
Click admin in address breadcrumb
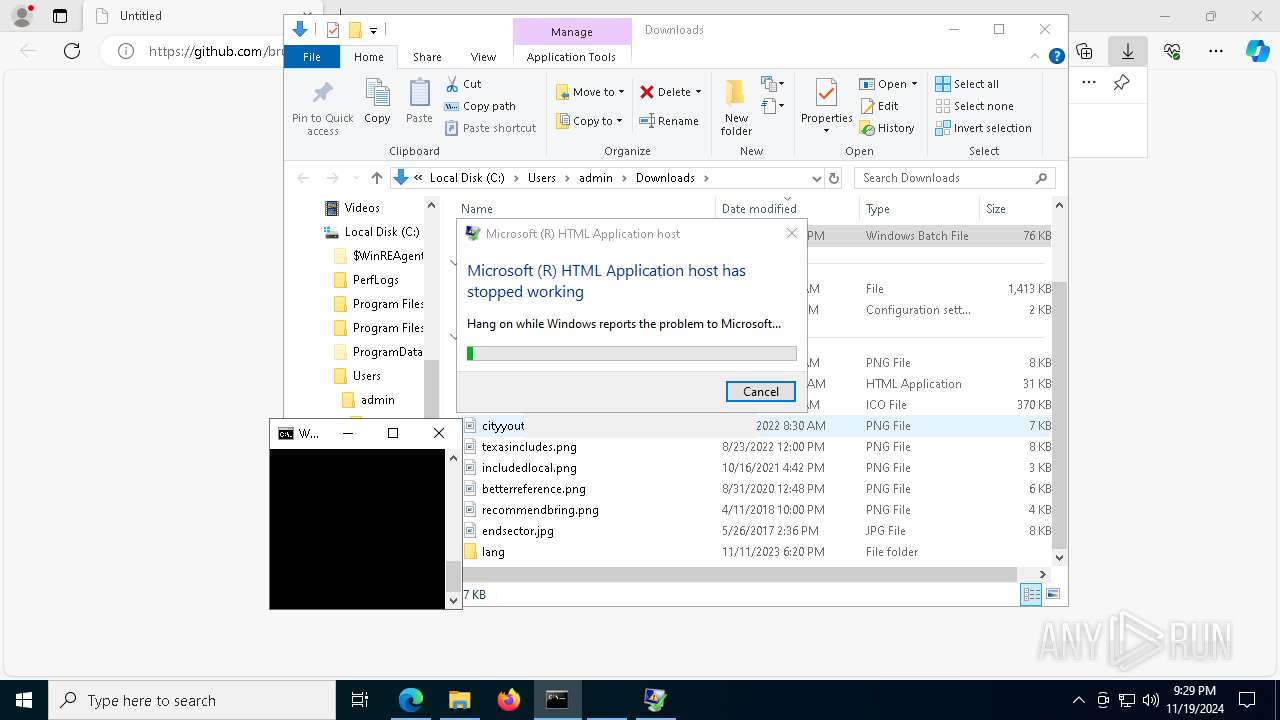pyautogui.click(x=595, y=178)
